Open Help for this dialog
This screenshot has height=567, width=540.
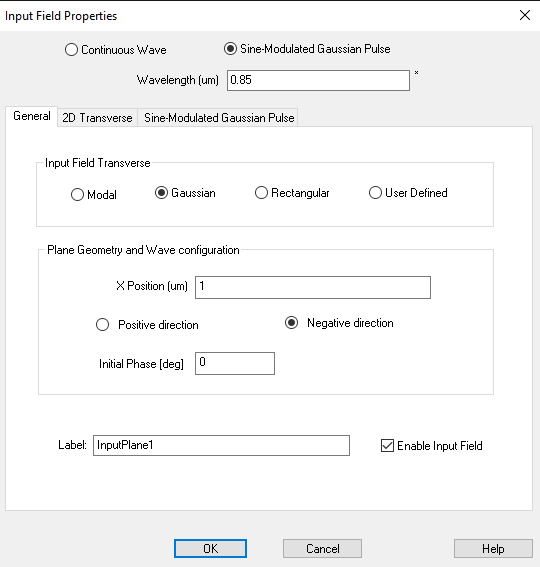(493, 549)
